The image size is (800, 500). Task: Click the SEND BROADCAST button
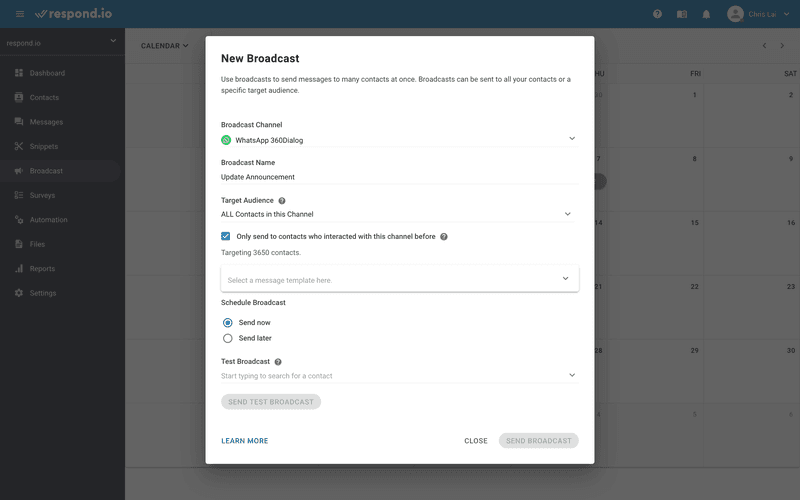539,441
